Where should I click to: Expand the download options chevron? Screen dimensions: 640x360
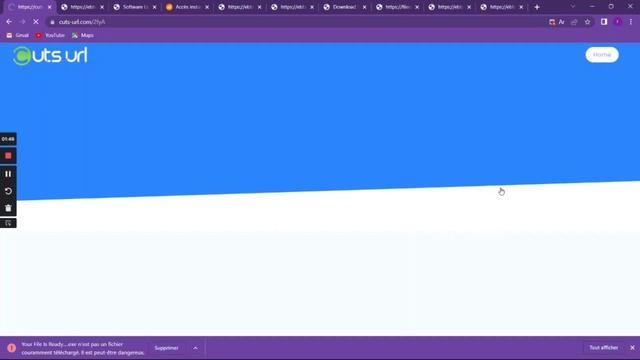195,348
